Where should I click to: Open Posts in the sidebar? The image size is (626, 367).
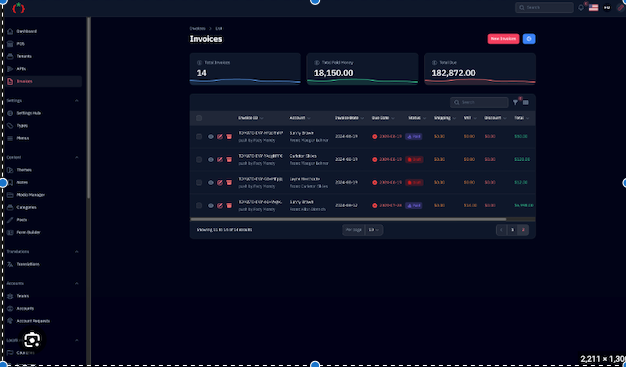(x=22, y=220)
